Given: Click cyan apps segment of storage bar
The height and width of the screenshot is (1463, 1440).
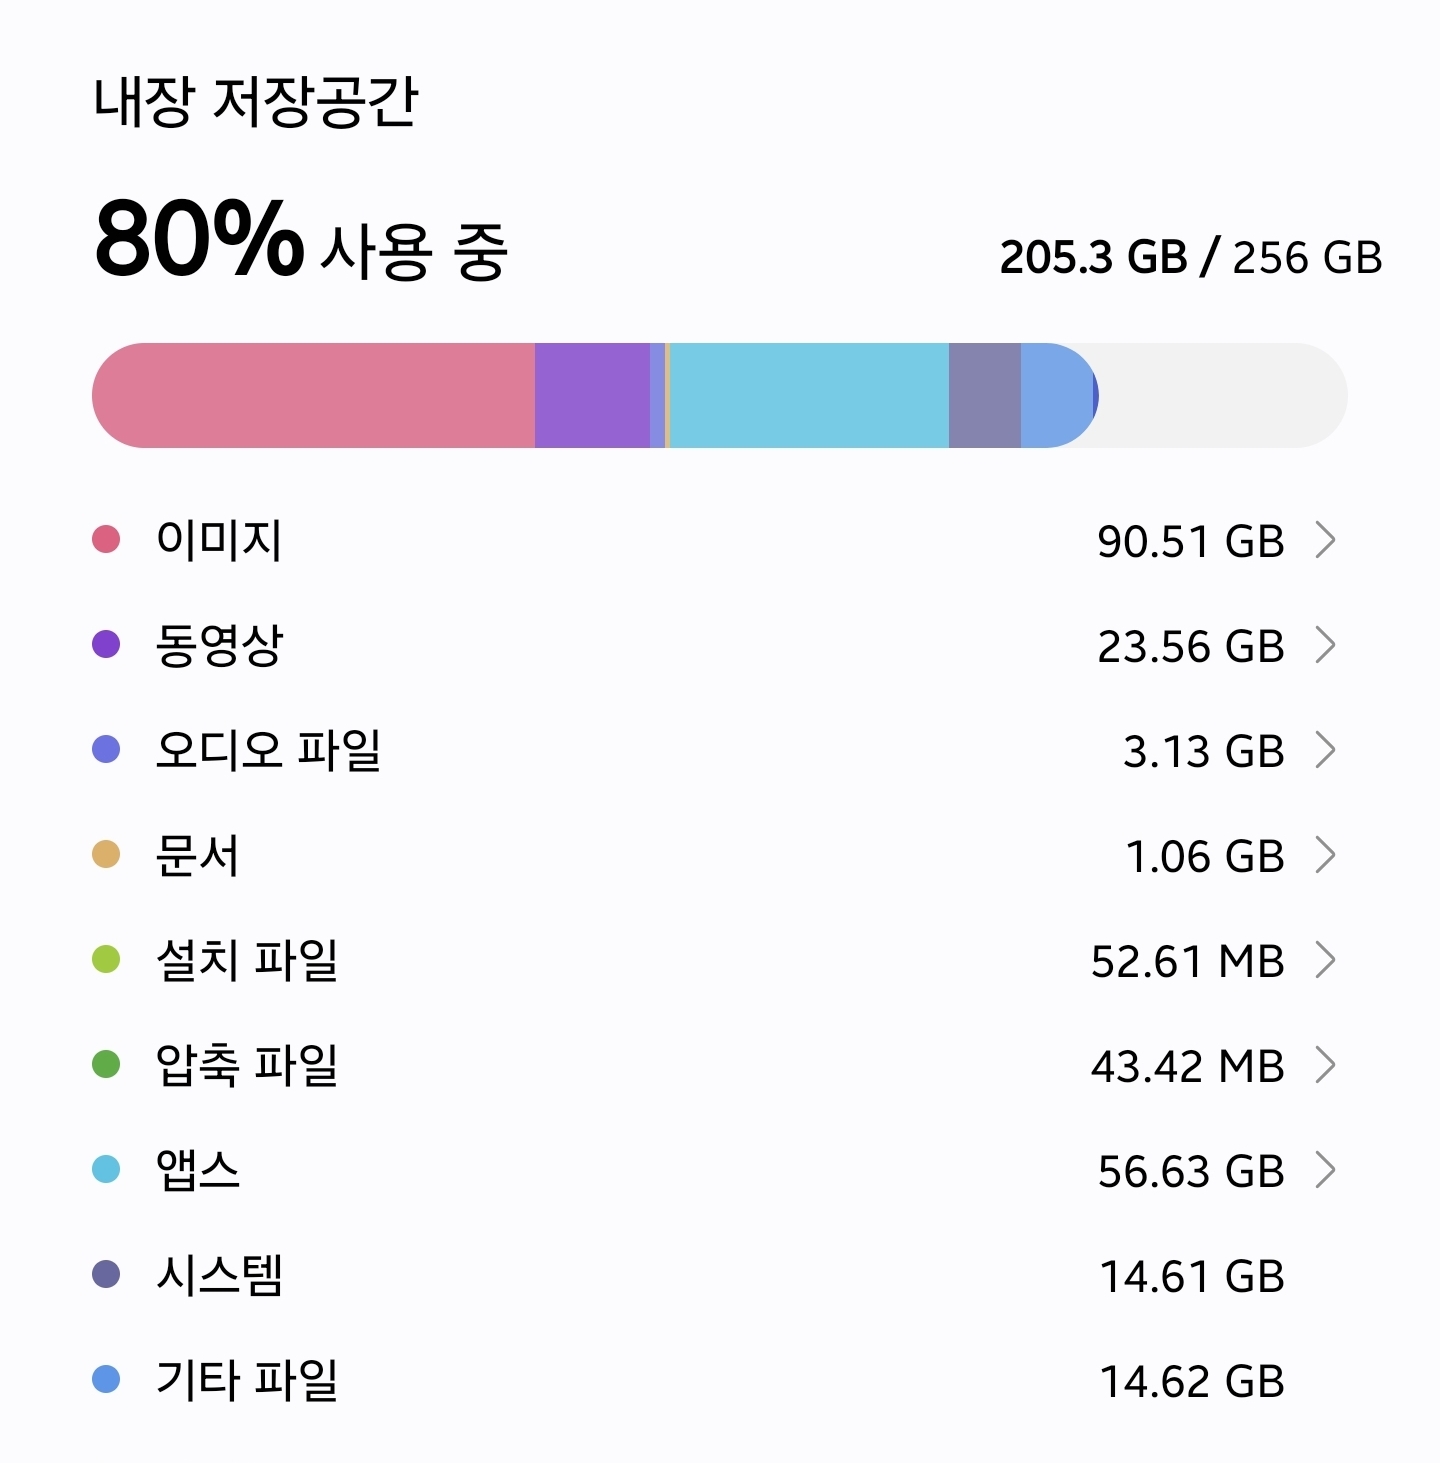Looking at the screenshot, I should (x=808, y=396).
